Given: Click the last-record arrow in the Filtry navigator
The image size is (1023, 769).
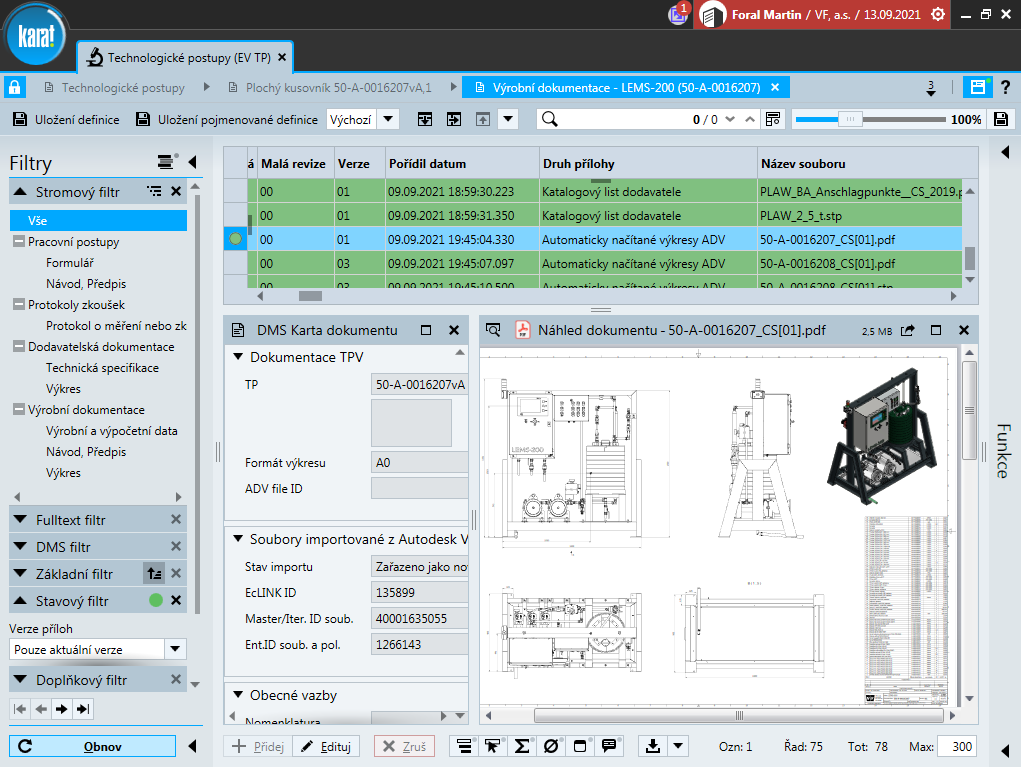Looking at the screenshot, I should point(83,709).
